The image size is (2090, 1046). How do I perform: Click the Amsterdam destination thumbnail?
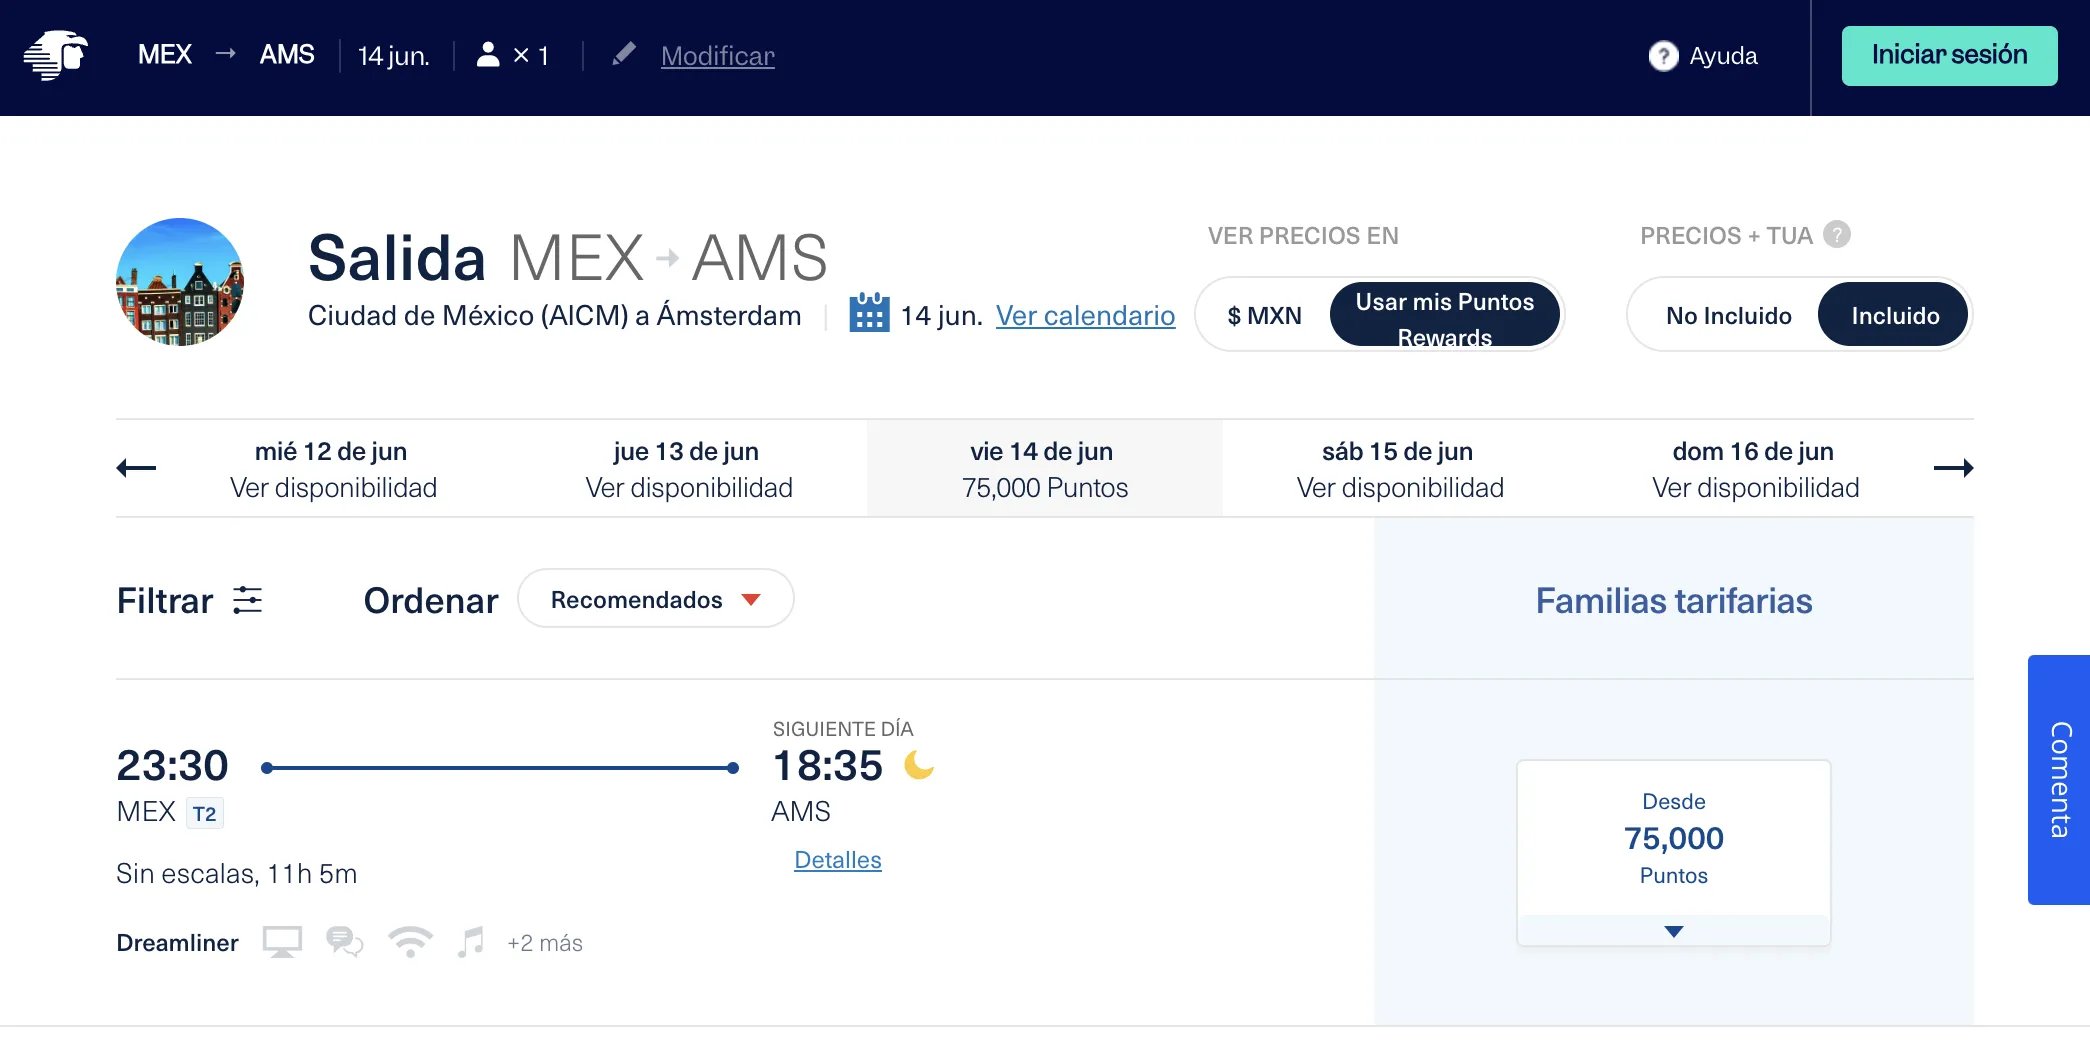click(x=180, y=282)
